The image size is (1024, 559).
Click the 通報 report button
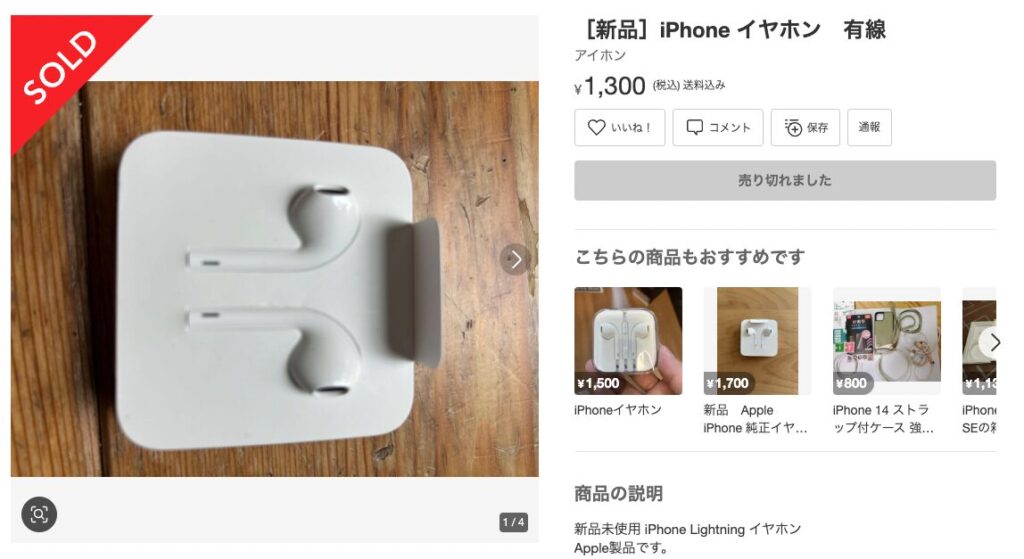(x=869, y=127)
